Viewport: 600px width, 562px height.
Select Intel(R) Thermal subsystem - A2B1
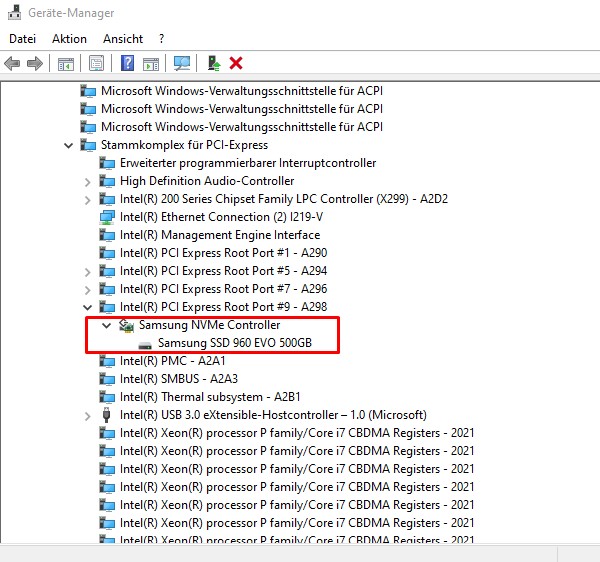pos(210,397)
